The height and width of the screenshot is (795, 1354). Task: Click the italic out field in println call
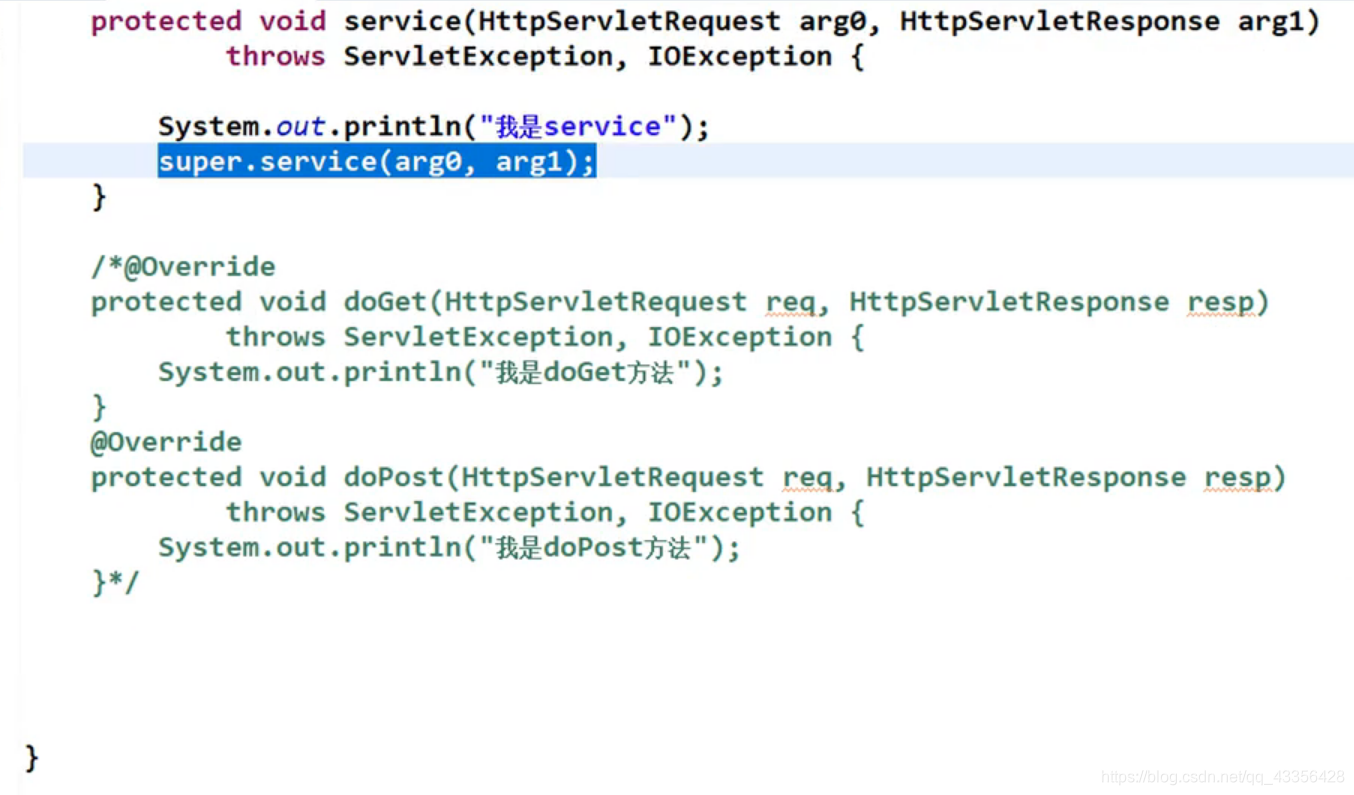(x=301, y=126)
